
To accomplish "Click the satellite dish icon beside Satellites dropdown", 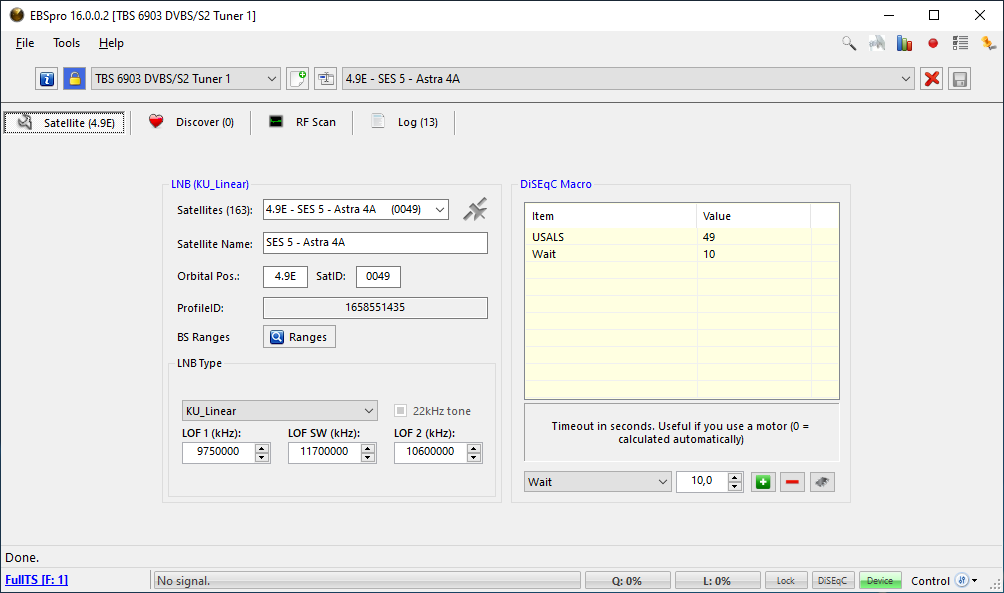I will (475, 210).
